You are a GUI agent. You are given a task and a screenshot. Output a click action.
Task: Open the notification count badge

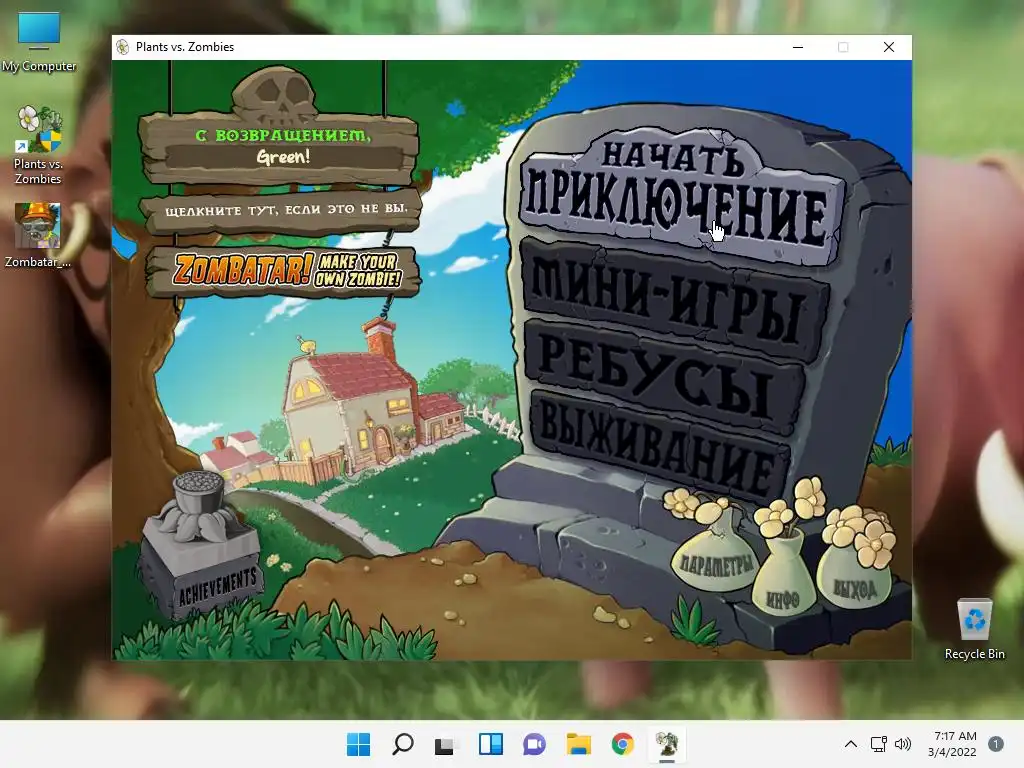(995, 744)
